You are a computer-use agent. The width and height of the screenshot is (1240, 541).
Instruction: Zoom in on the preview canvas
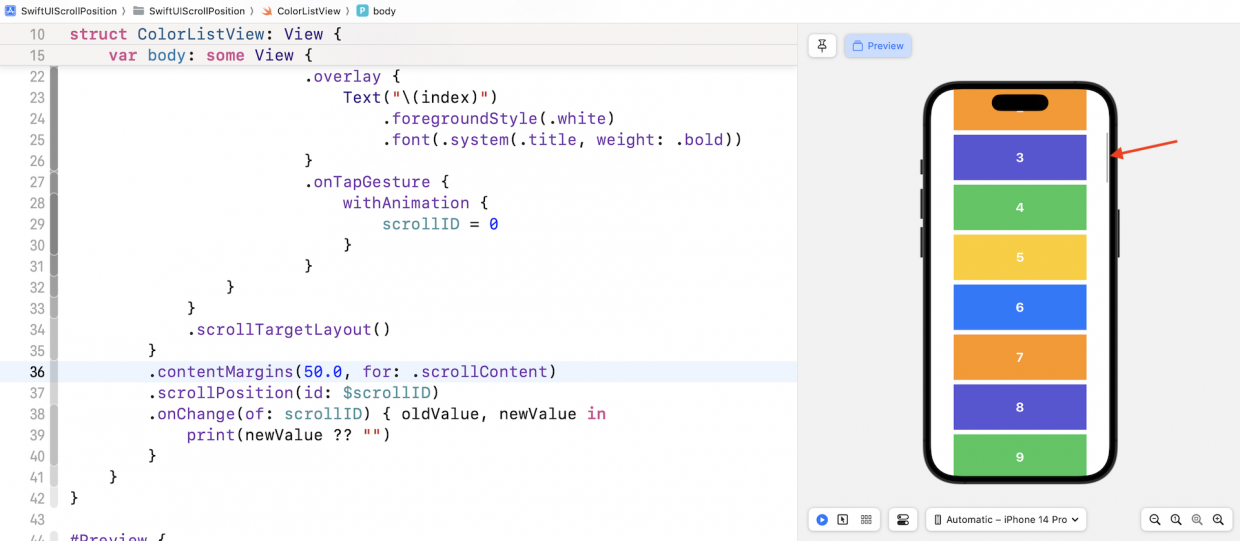coord(1218,520)
